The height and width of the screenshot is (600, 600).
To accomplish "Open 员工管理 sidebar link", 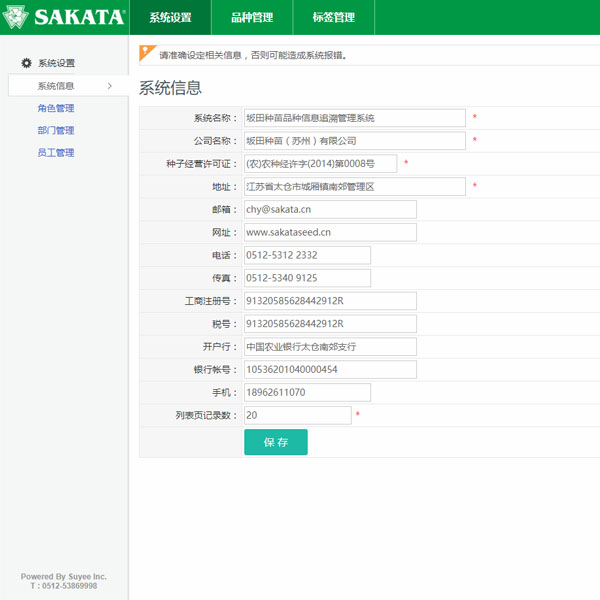I will [56, 153].
